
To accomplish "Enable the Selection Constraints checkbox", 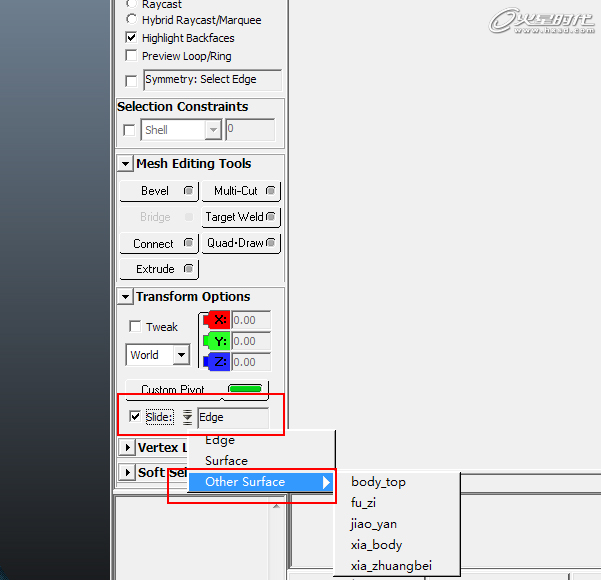I will click(x=129, y=130).
